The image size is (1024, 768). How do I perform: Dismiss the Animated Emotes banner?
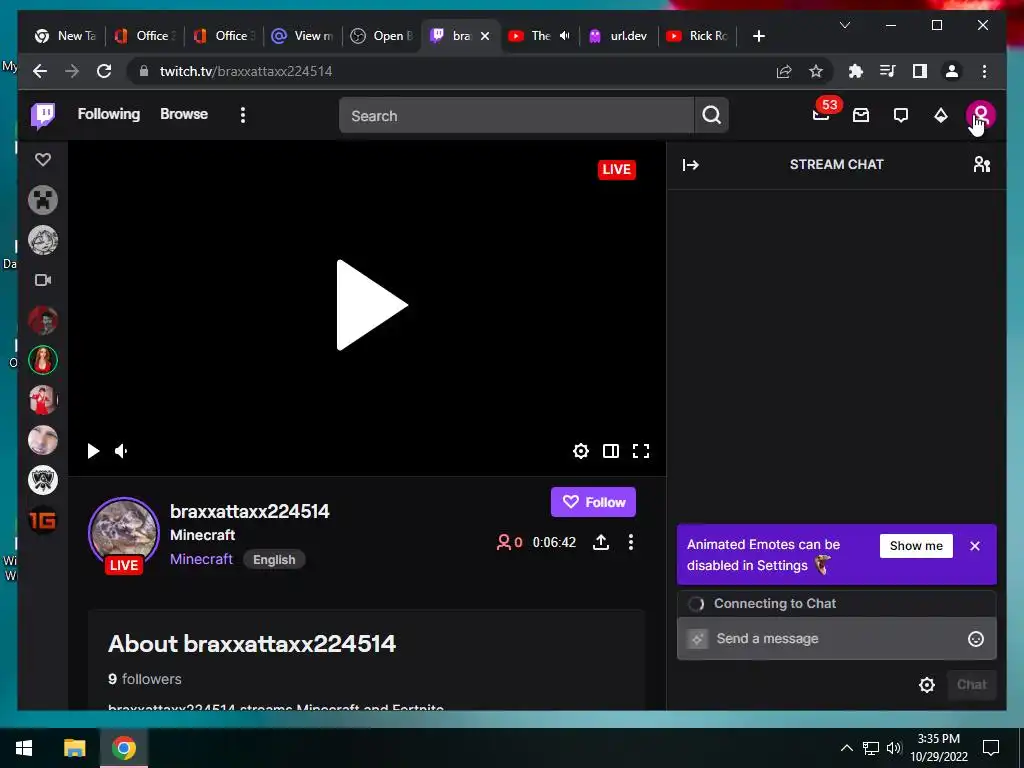pos(975,546)
